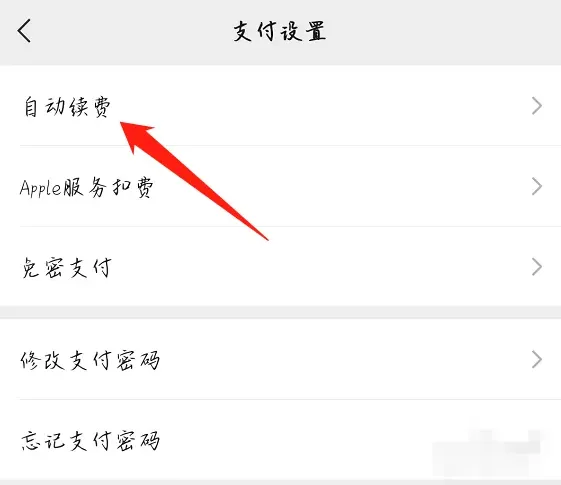Tap the 续费 characters in 自动续费
The height and width of the screenshot is (485, 561).
point(90,107)
